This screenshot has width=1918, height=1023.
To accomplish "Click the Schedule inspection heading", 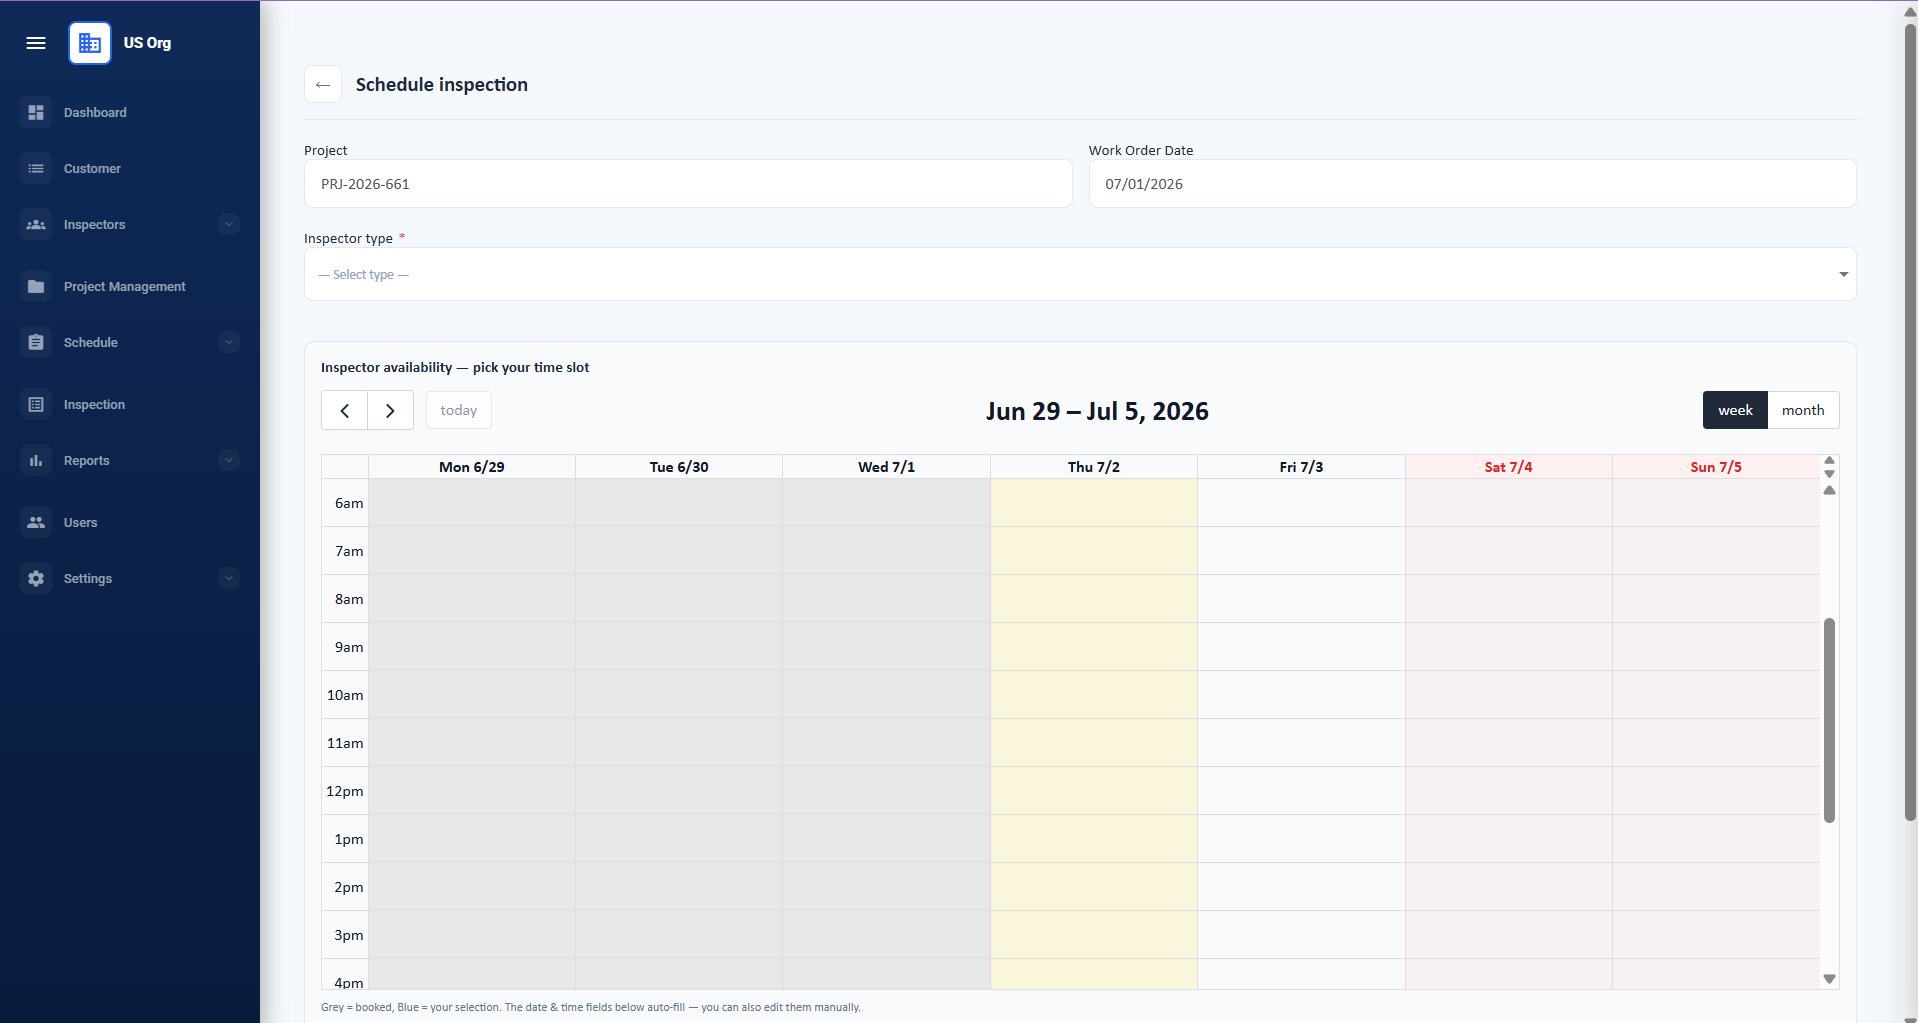I will coord(442,85).
